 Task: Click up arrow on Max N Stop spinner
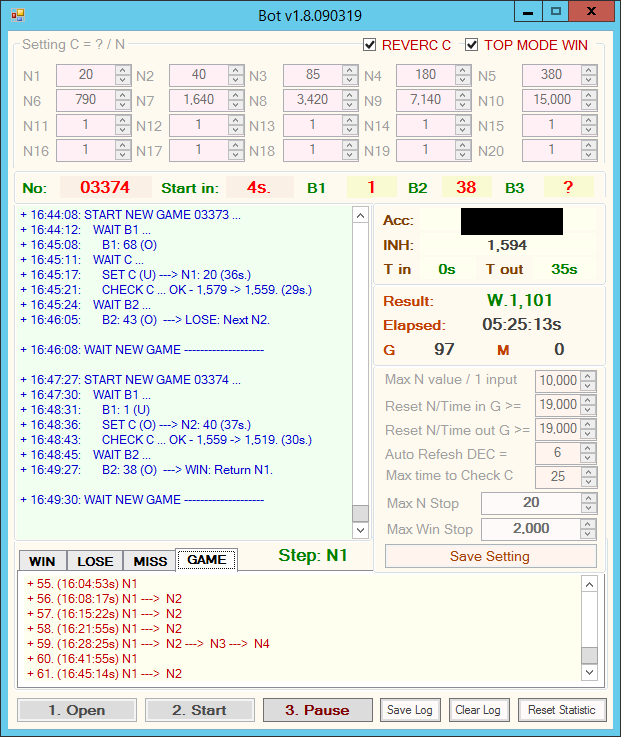coord(588,498)
